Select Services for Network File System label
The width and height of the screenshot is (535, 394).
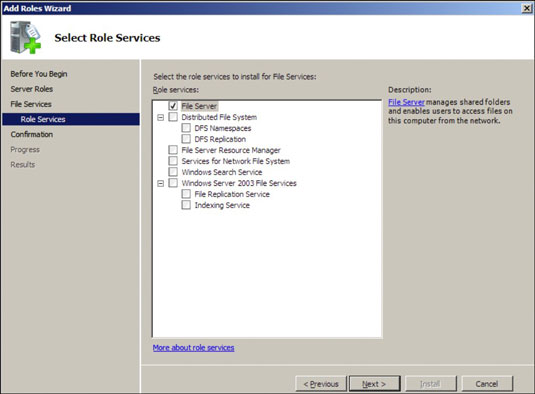tap(236, 161)
